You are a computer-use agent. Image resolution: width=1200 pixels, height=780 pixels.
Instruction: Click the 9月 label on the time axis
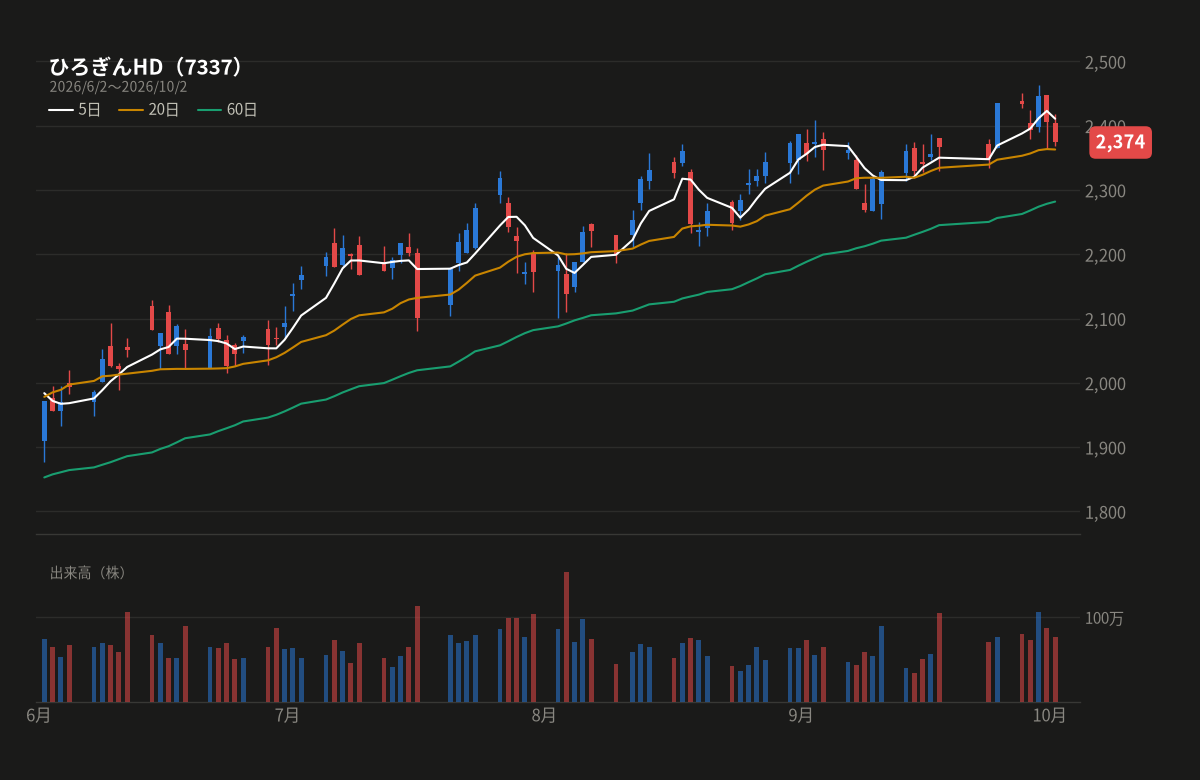[x=801, y=715]
